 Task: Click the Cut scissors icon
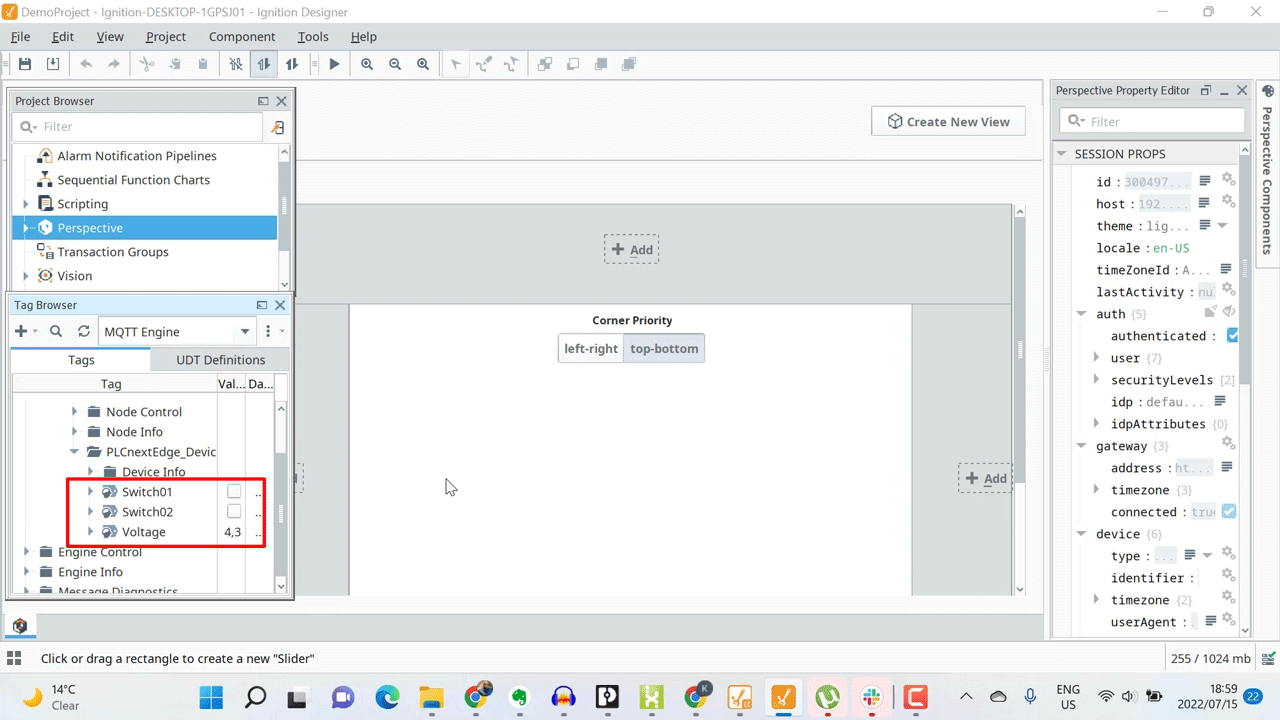tap(147, 64)
